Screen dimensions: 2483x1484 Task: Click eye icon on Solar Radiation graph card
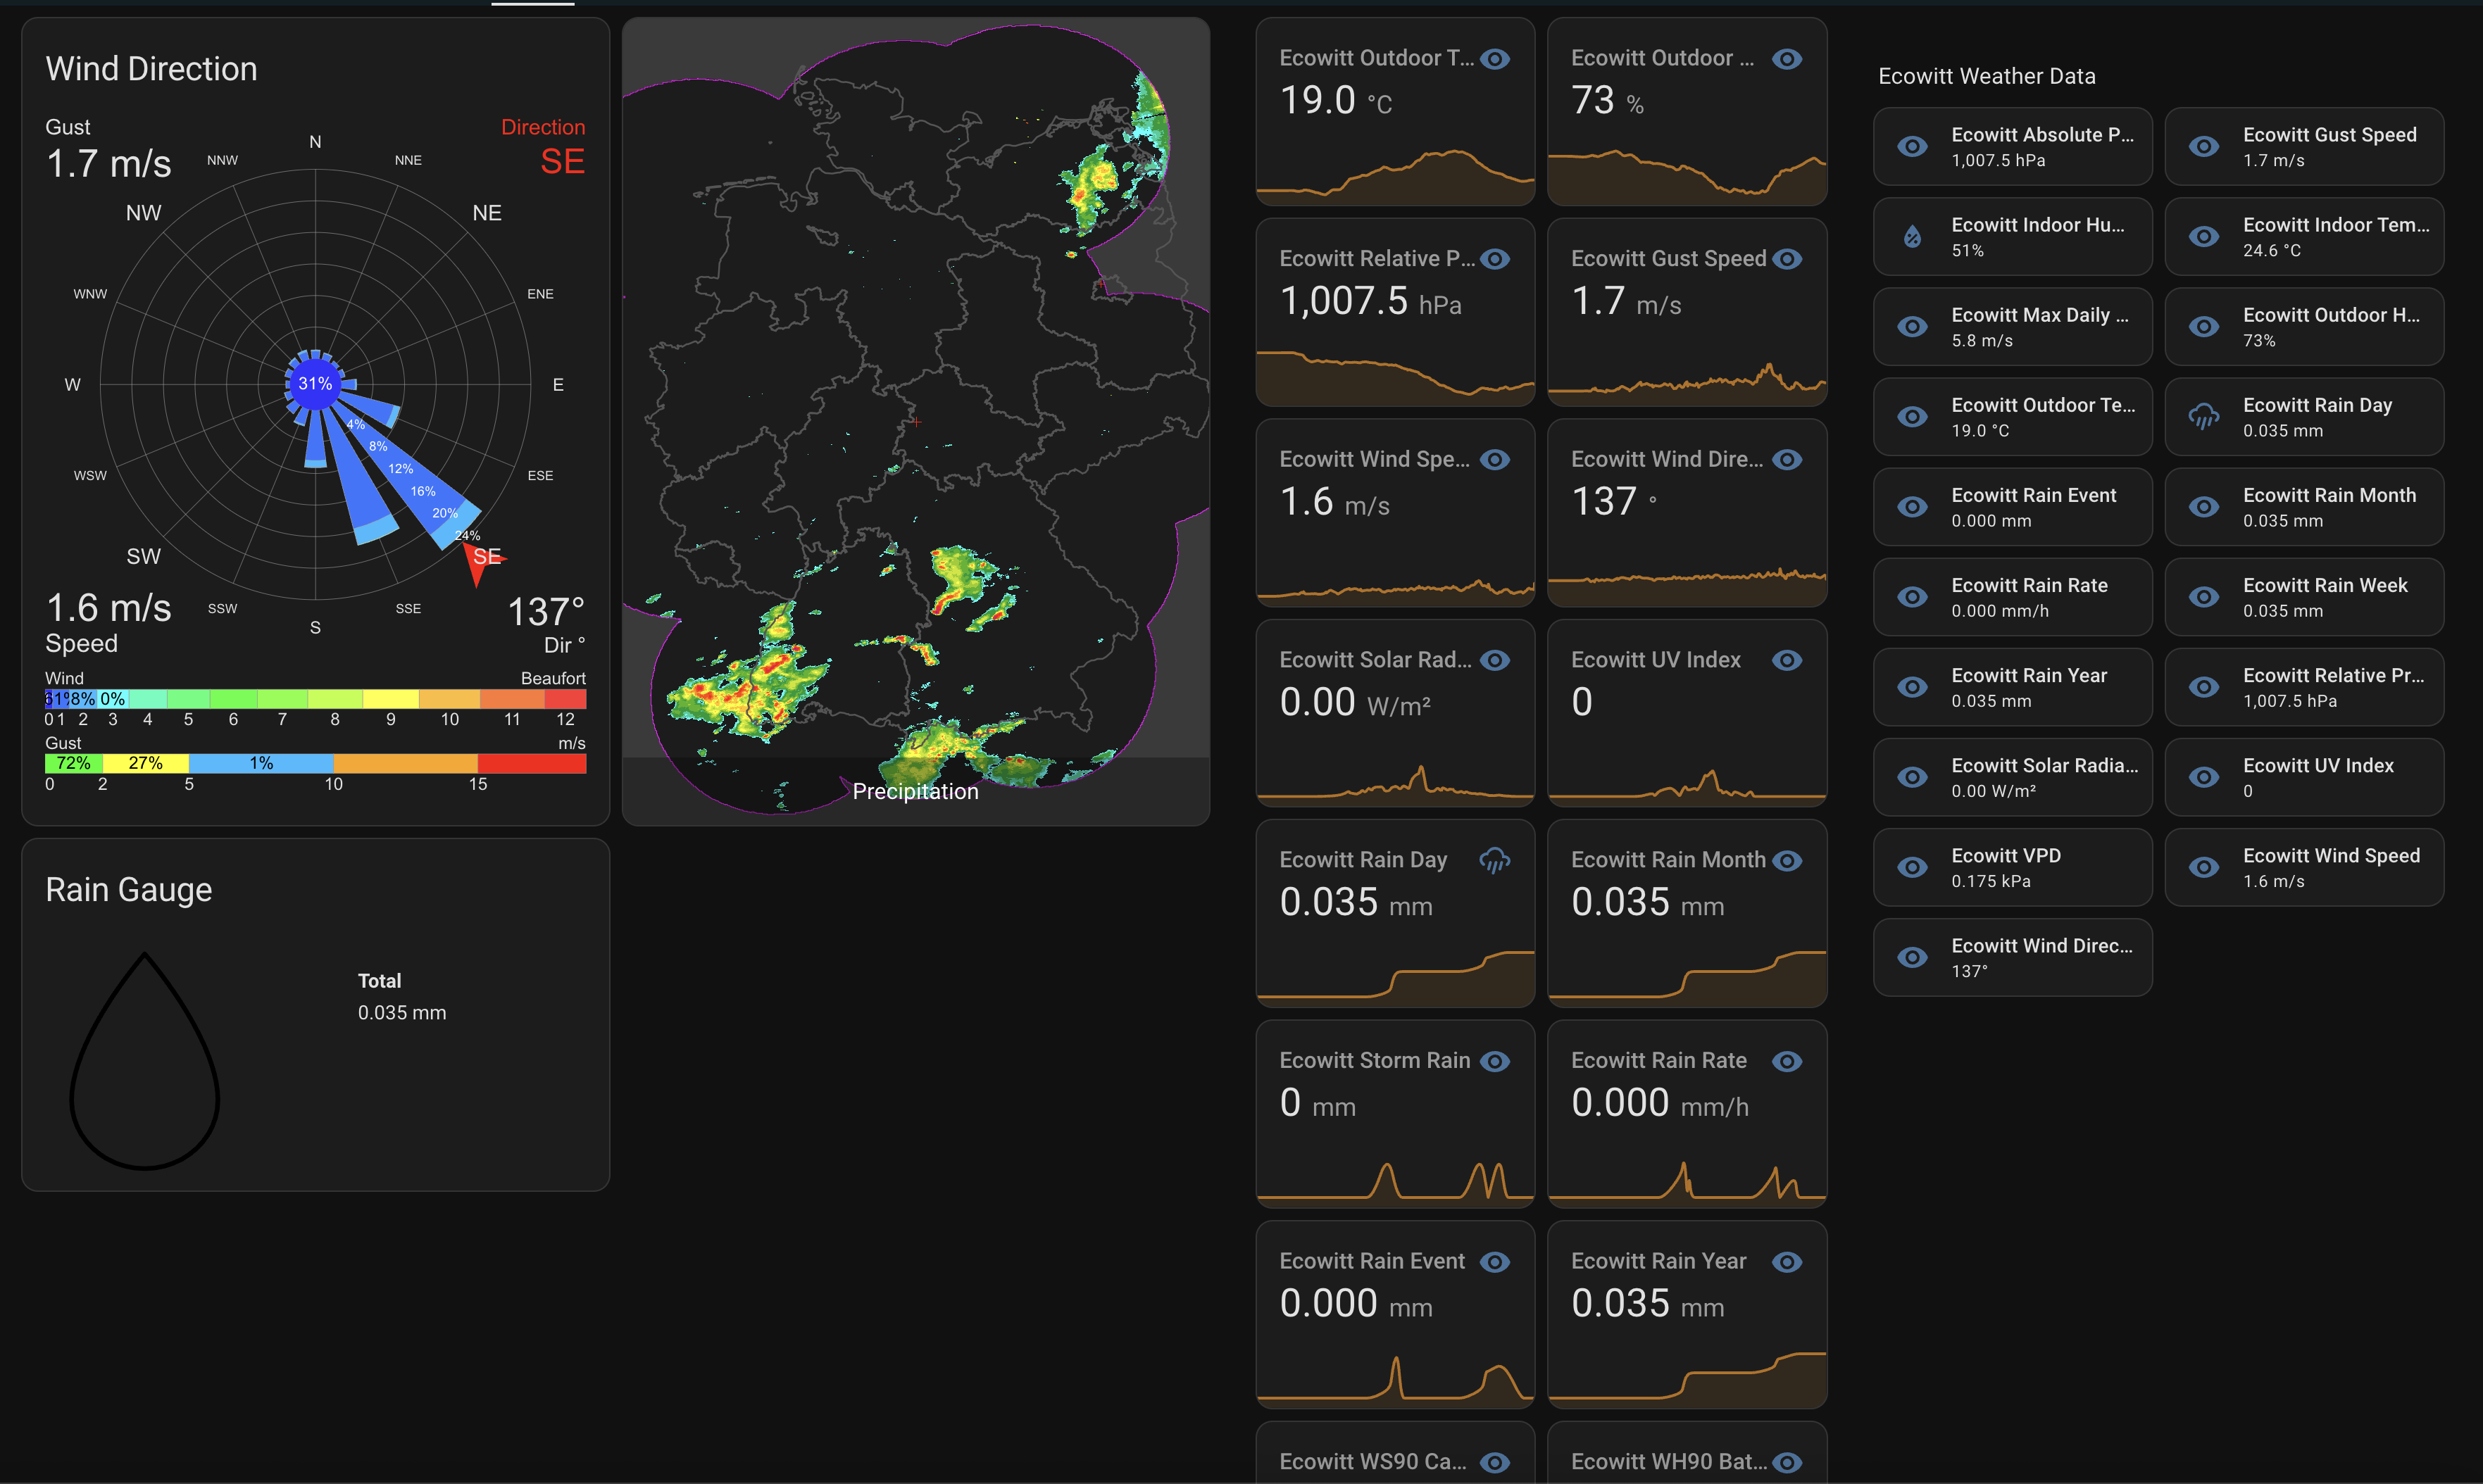(x=1495, y=660)
